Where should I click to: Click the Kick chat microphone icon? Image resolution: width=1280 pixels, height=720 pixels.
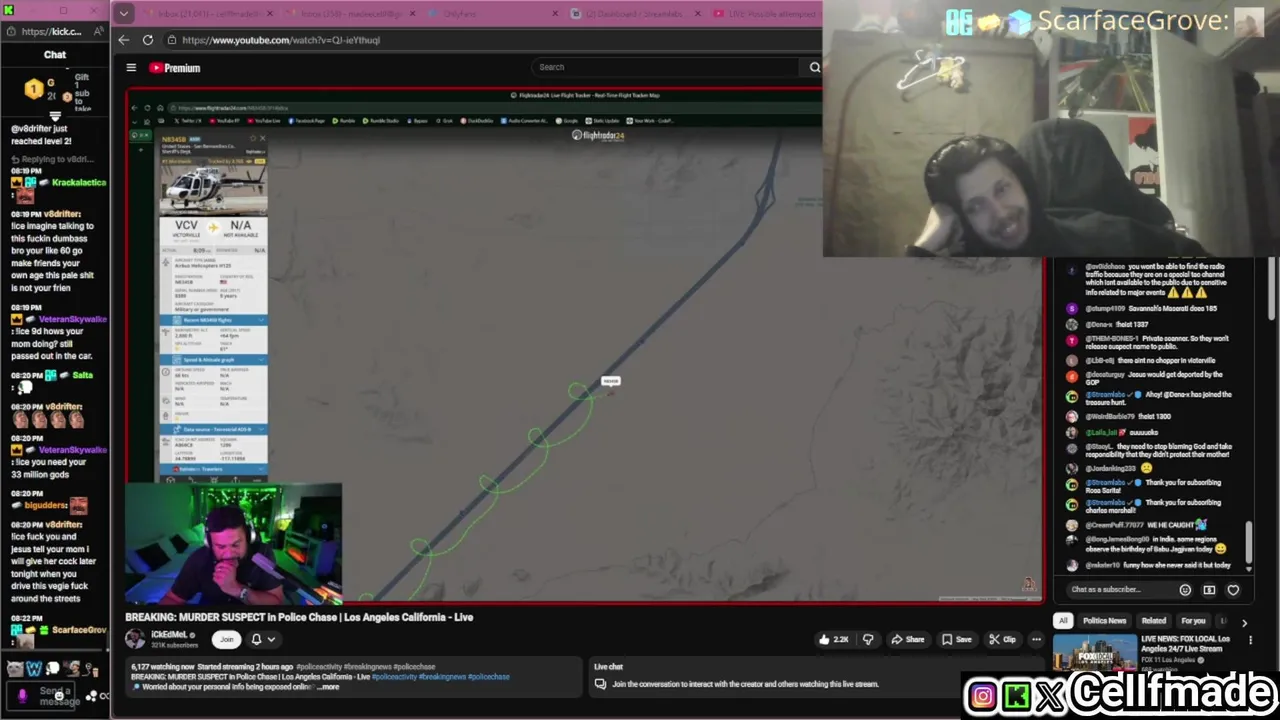coord(22,694)
